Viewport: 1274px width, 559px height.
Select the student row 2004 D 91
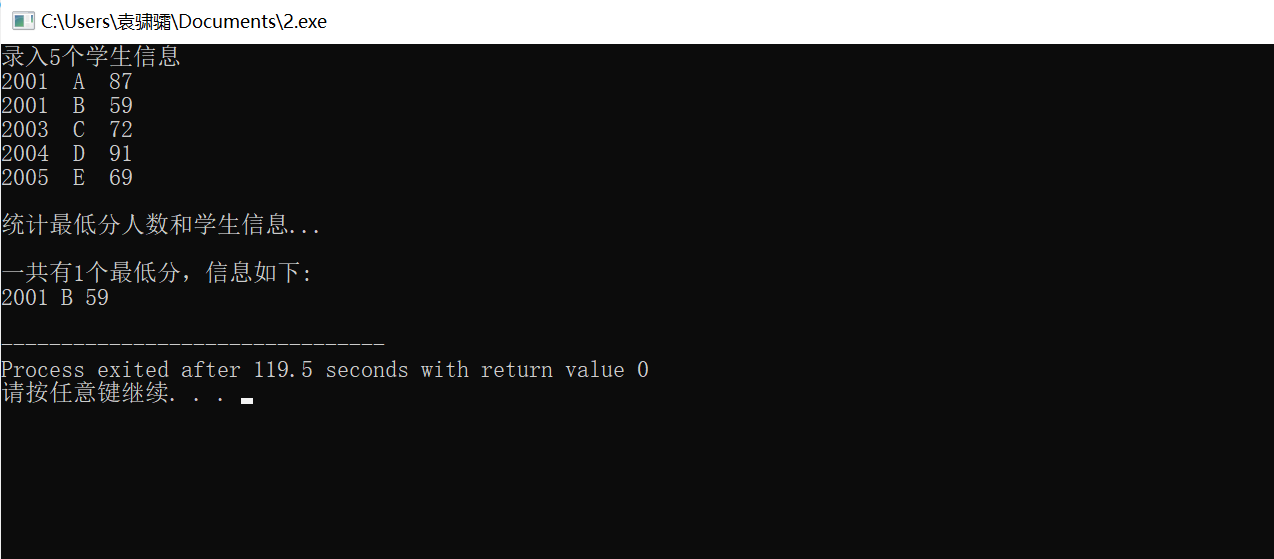67,154
